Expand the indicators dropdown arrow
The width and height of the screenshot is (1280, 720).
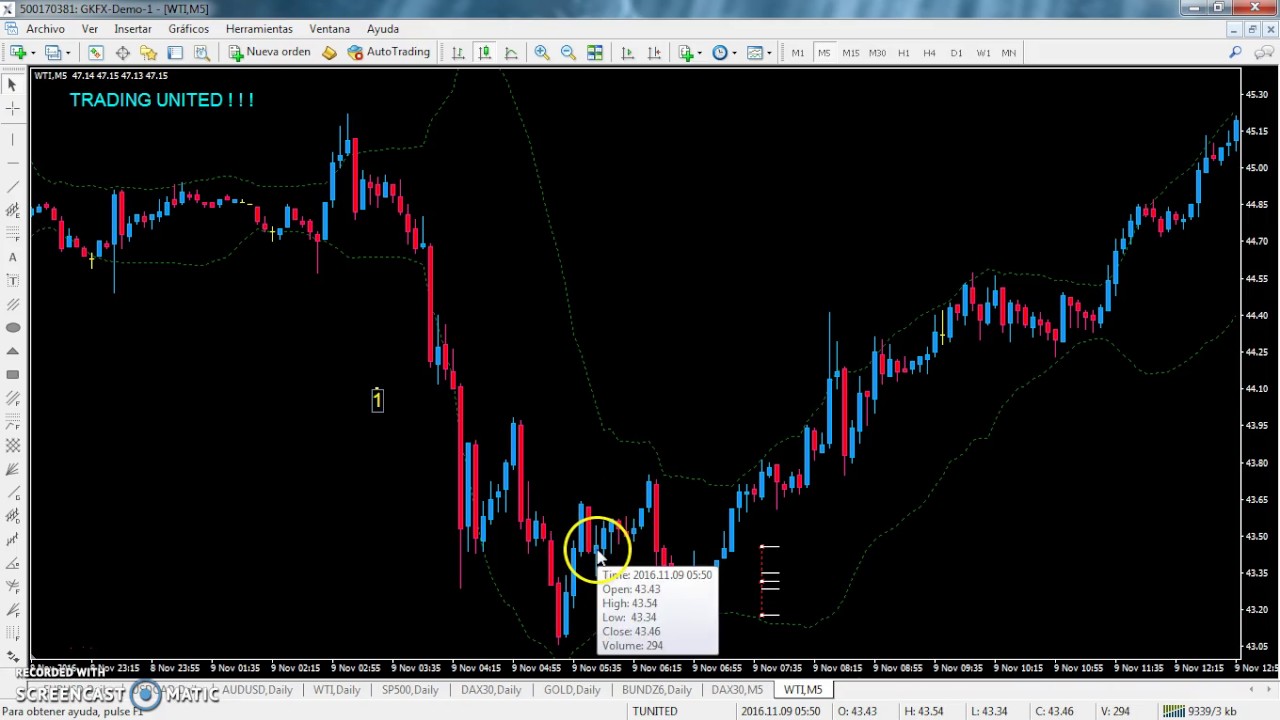pos(700,53)
